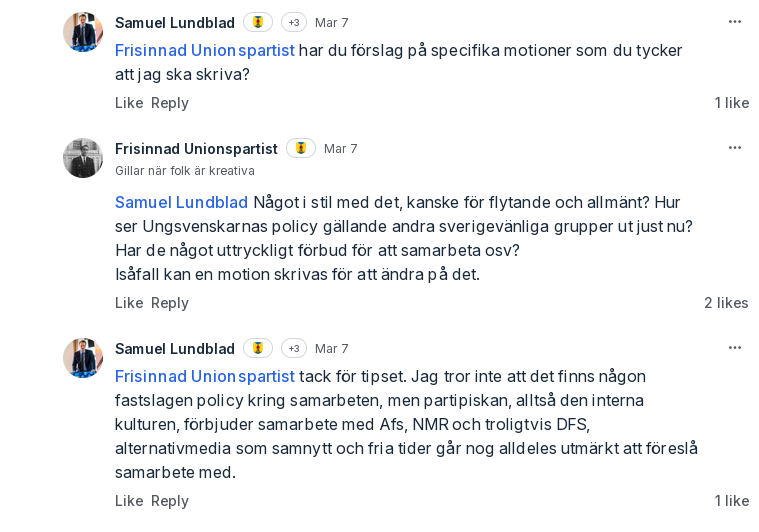Expand the +3 badges on the last comment
Viewport: 759px width, 532px height.
[x=294, y=348]
